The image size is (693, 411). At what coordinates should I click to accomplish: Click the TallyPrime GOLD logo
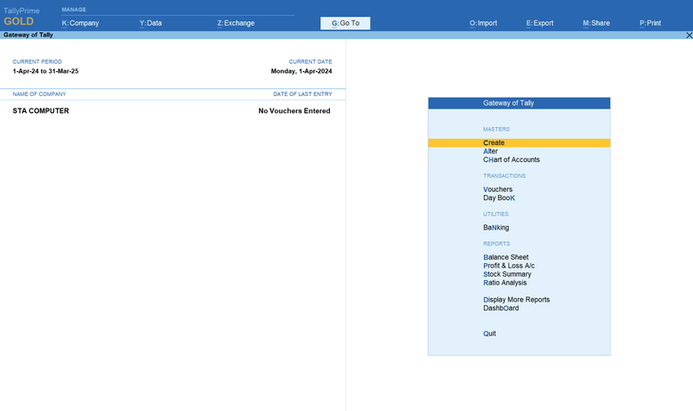click(21, 16)
